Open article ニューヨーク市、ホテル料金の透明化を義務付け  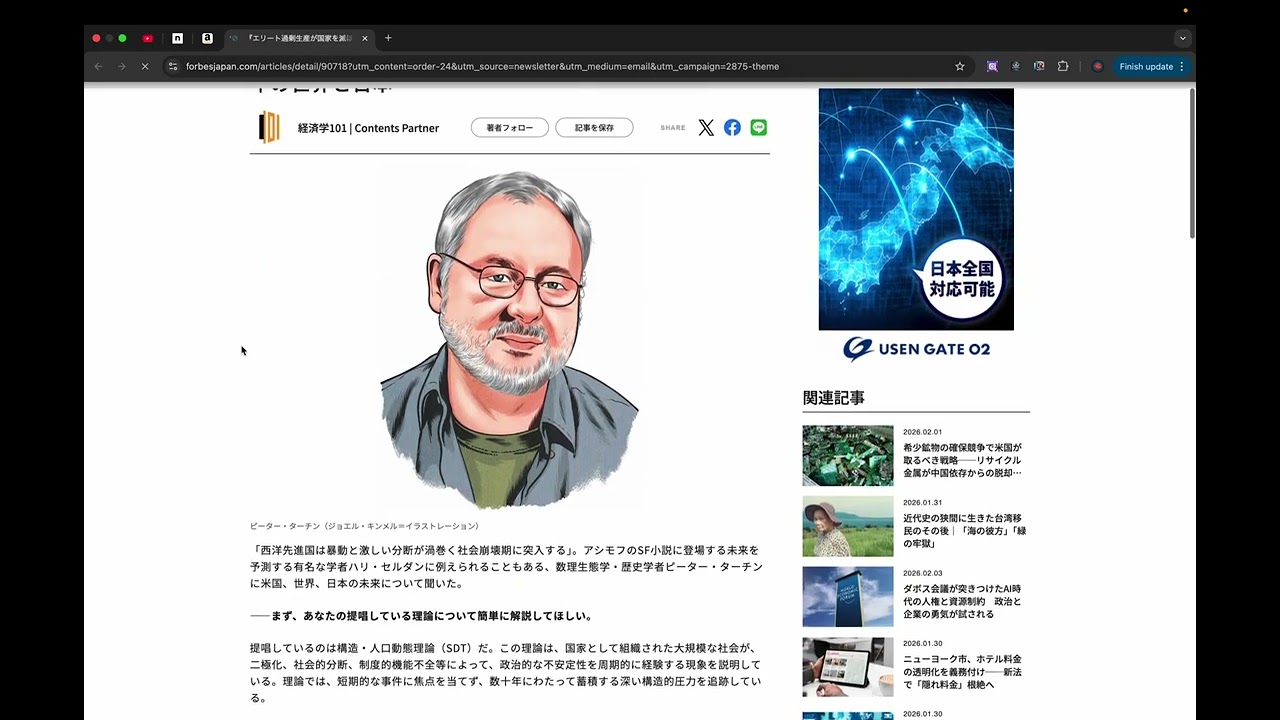pos(962,672)
